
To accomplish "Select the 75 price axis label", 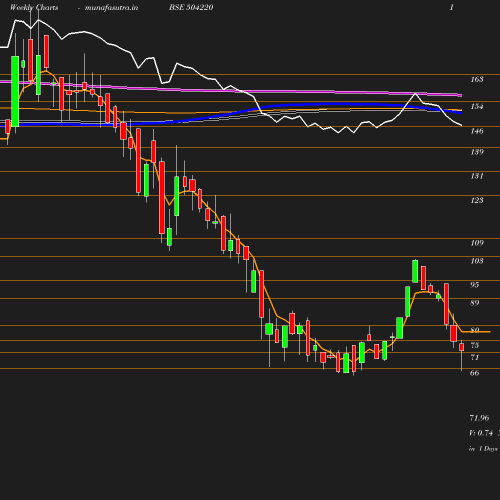I will tap(475, 345).
